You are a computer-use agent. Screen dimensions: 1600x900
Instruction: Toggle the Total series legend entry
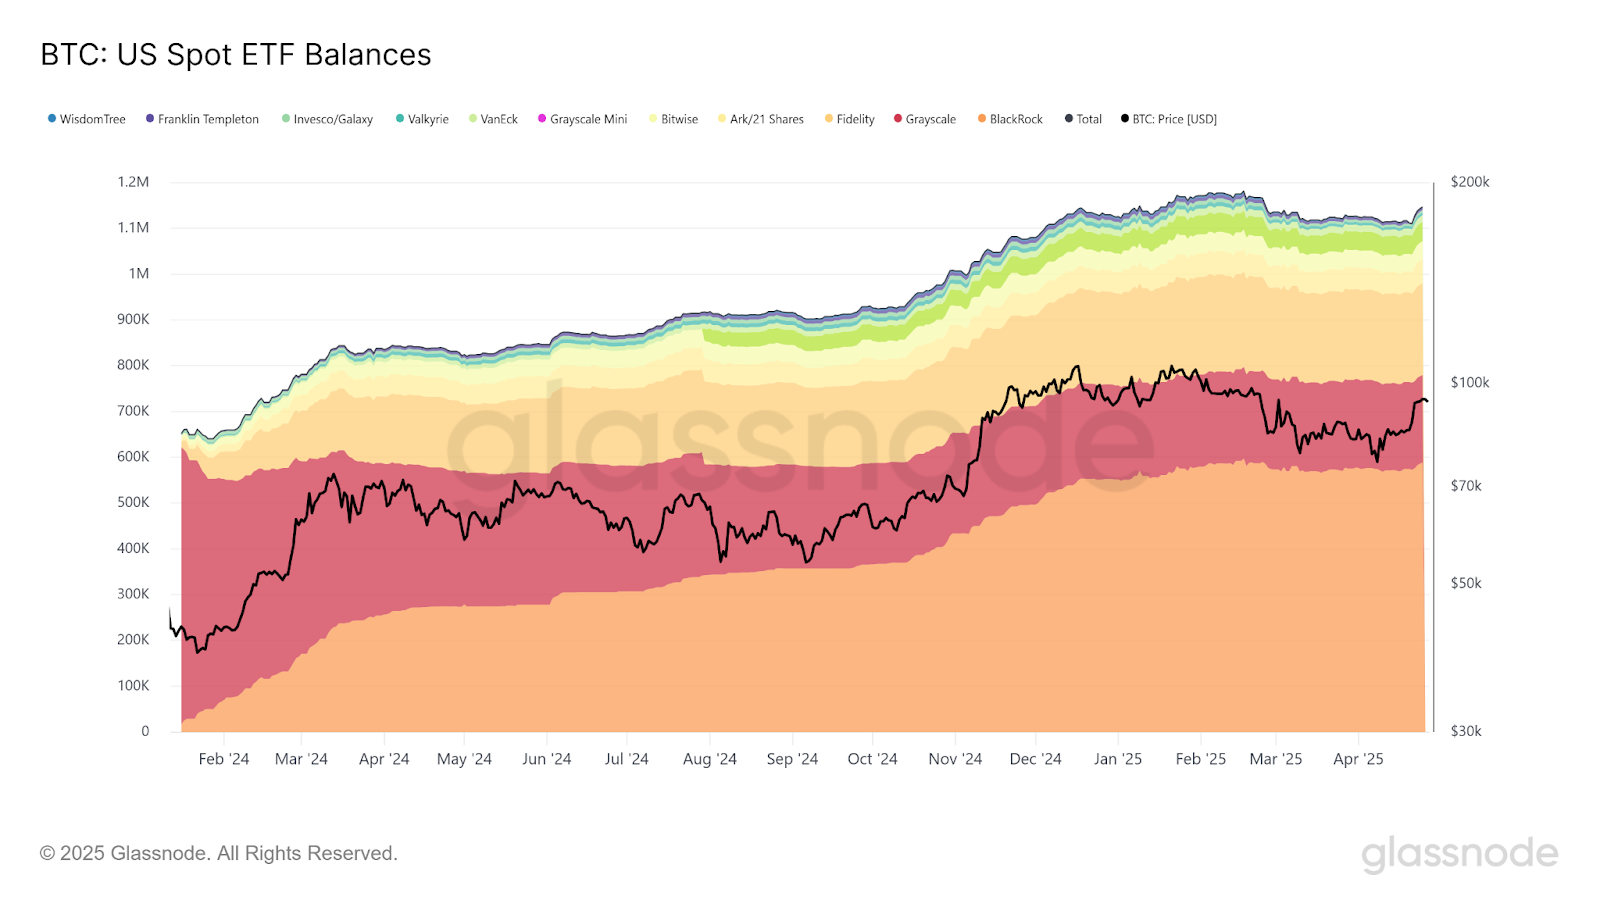(x=1083, y=119)
